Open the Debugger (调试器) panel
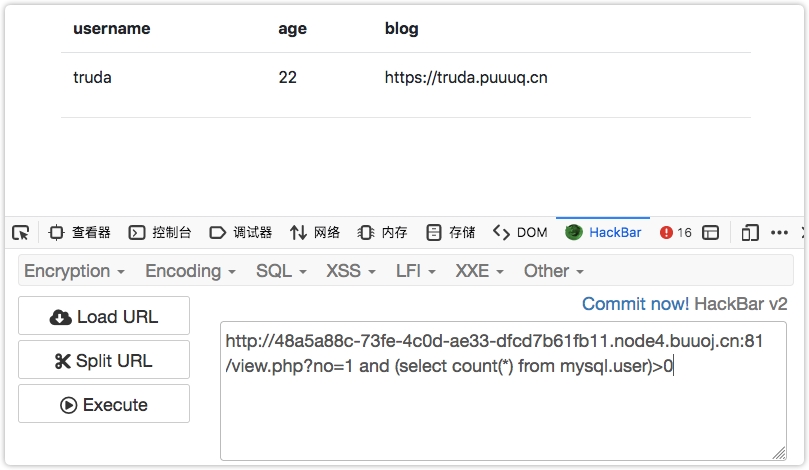809x470 pixels. (241, 232)
